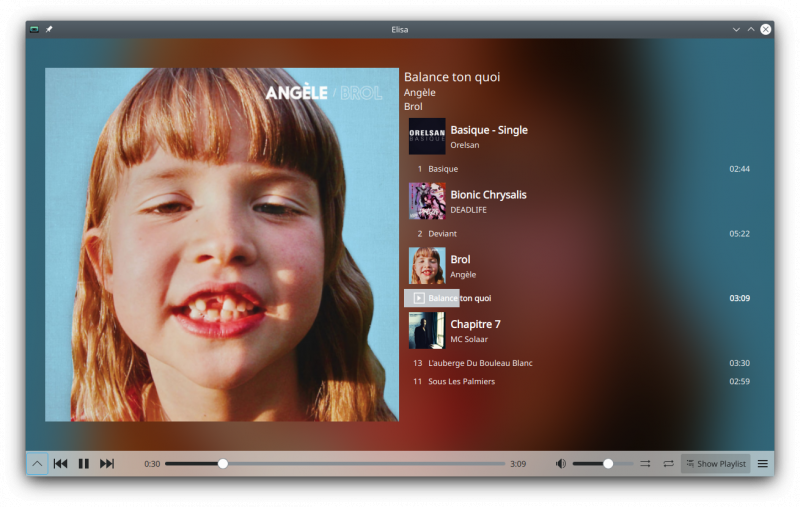The height and width of the screenshot is (507, 800).
Task: Open the hamburger application menu
Action: pyautogui.click(x=763, y=464)
